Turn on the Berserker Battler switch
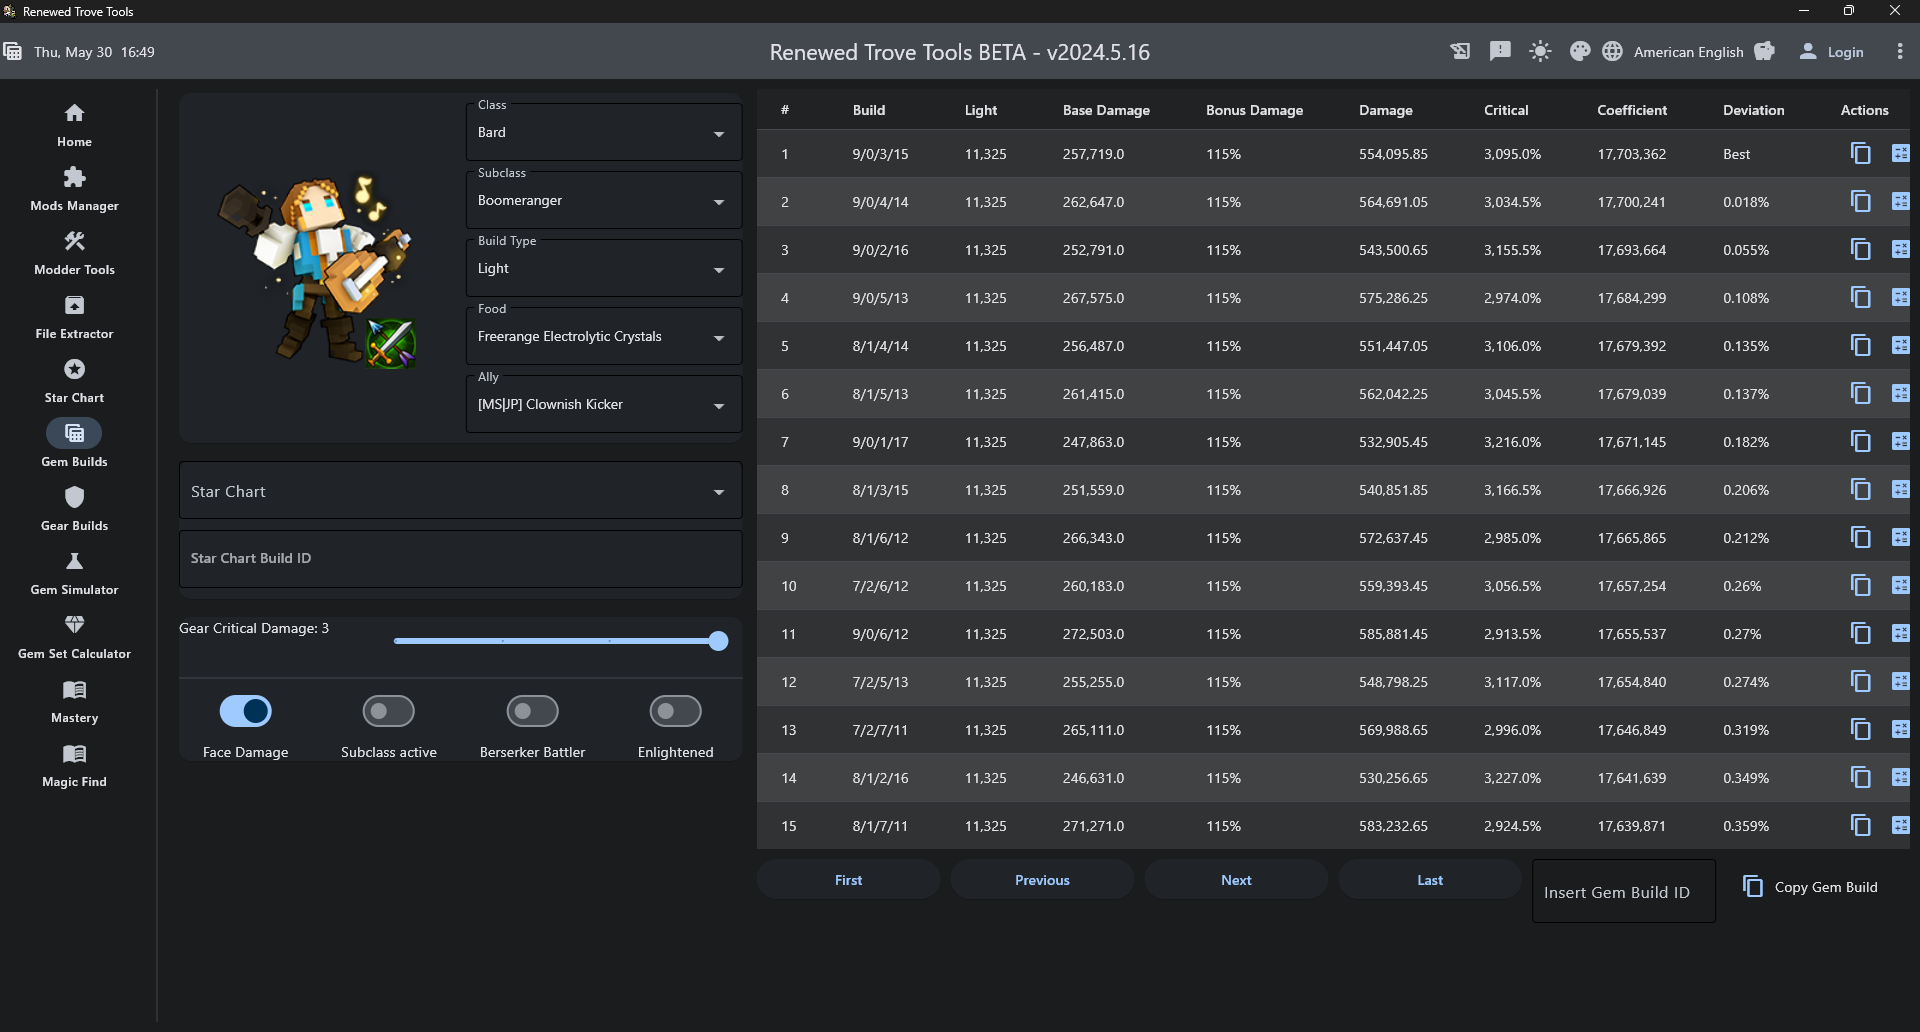 (532, 711)
